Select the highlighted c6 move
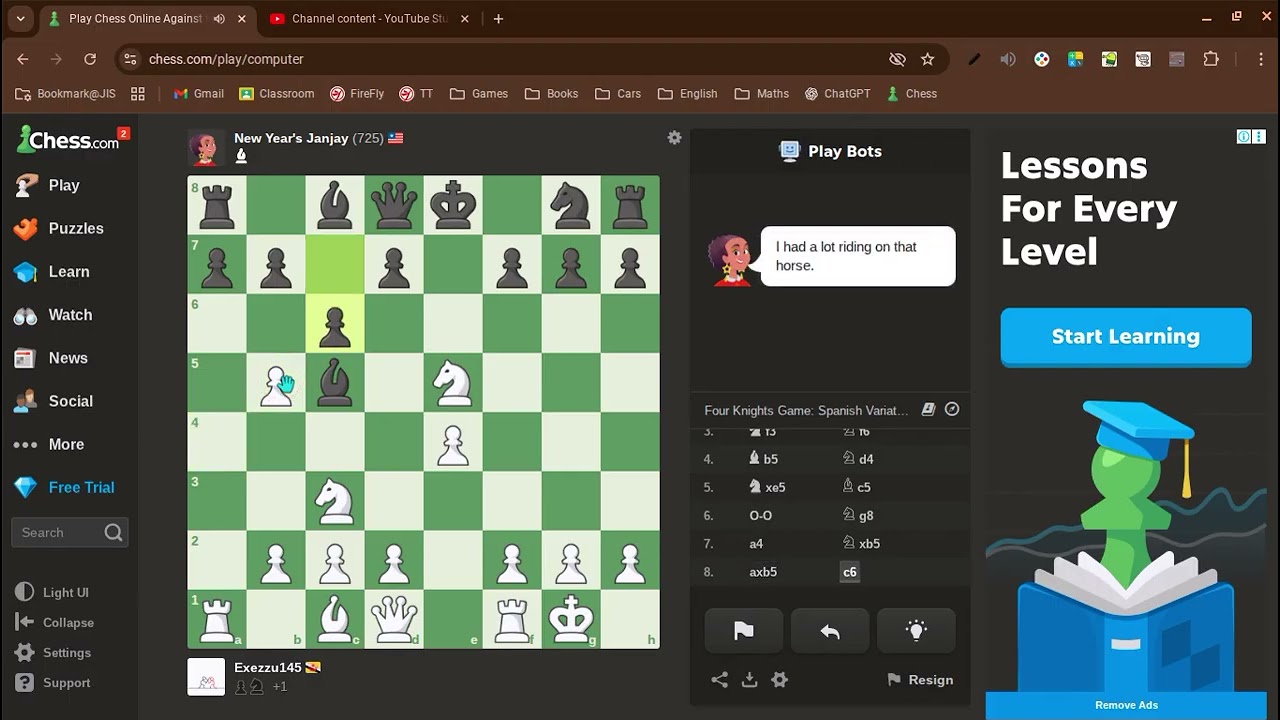The height and width of the screenshot is (720, 1280). [x=849, y=572]
